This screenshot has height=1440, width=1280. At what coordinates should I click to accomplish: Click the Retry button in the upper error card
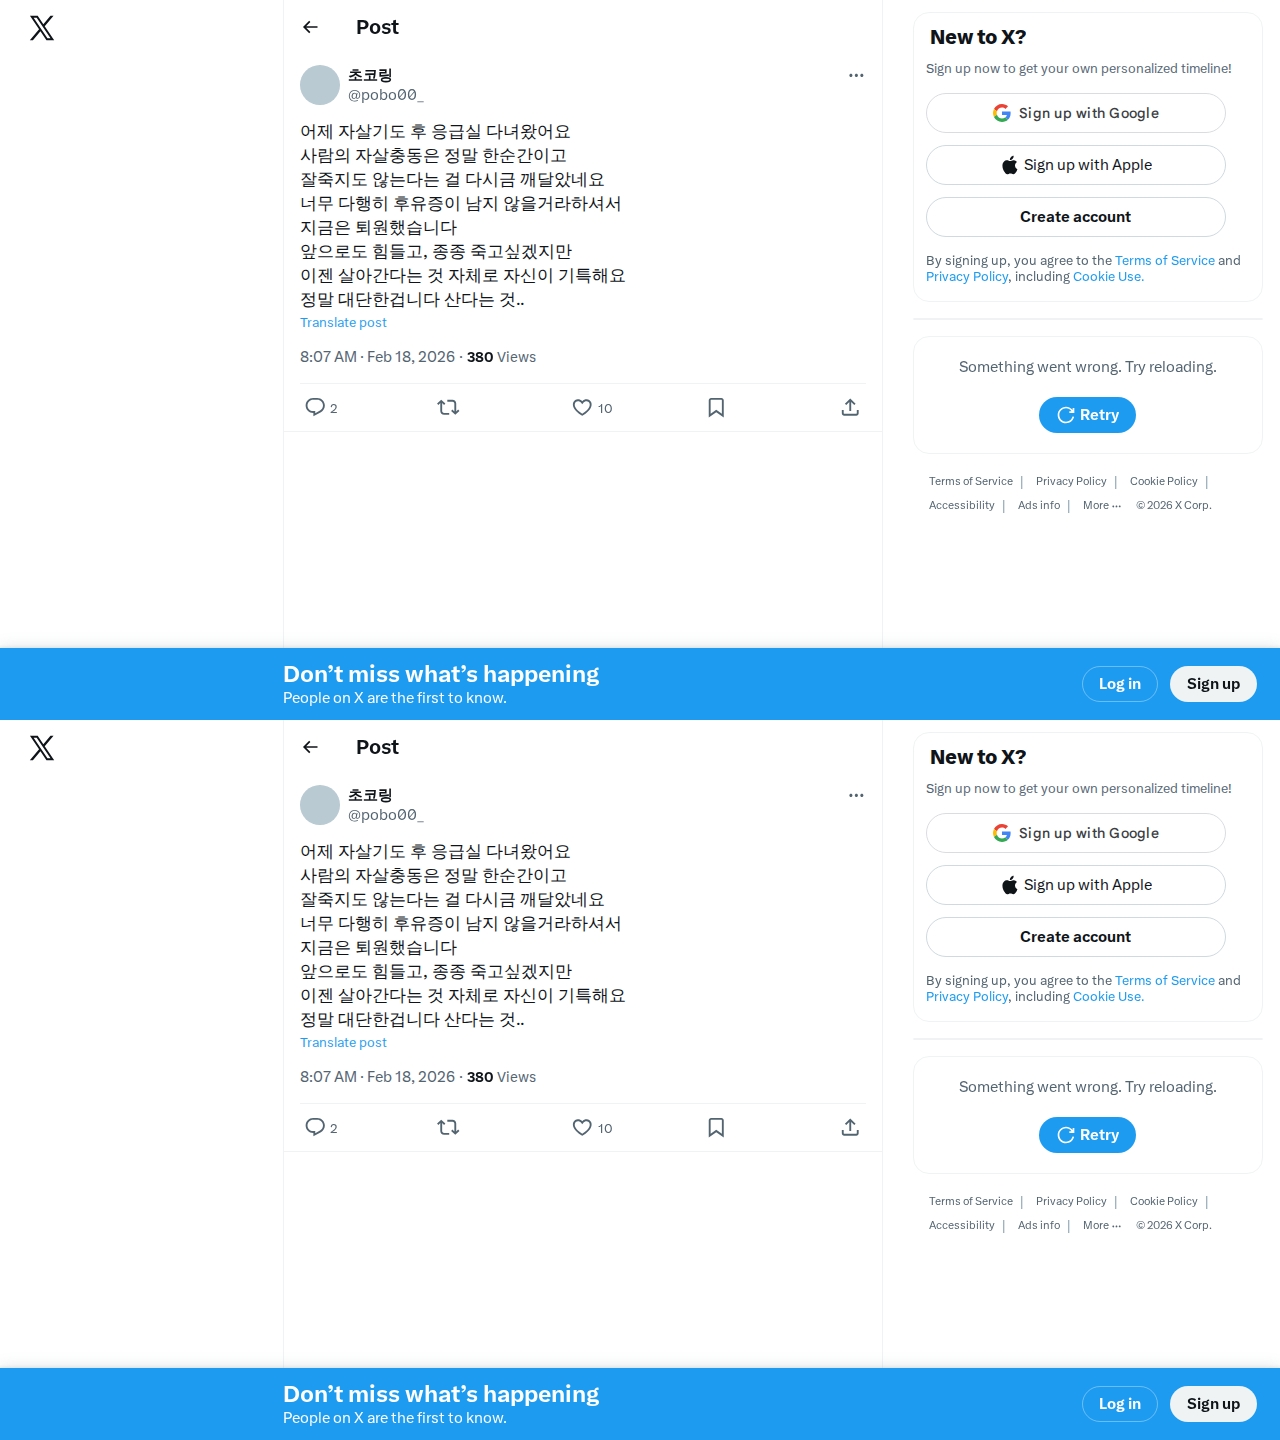[1087, 415]
